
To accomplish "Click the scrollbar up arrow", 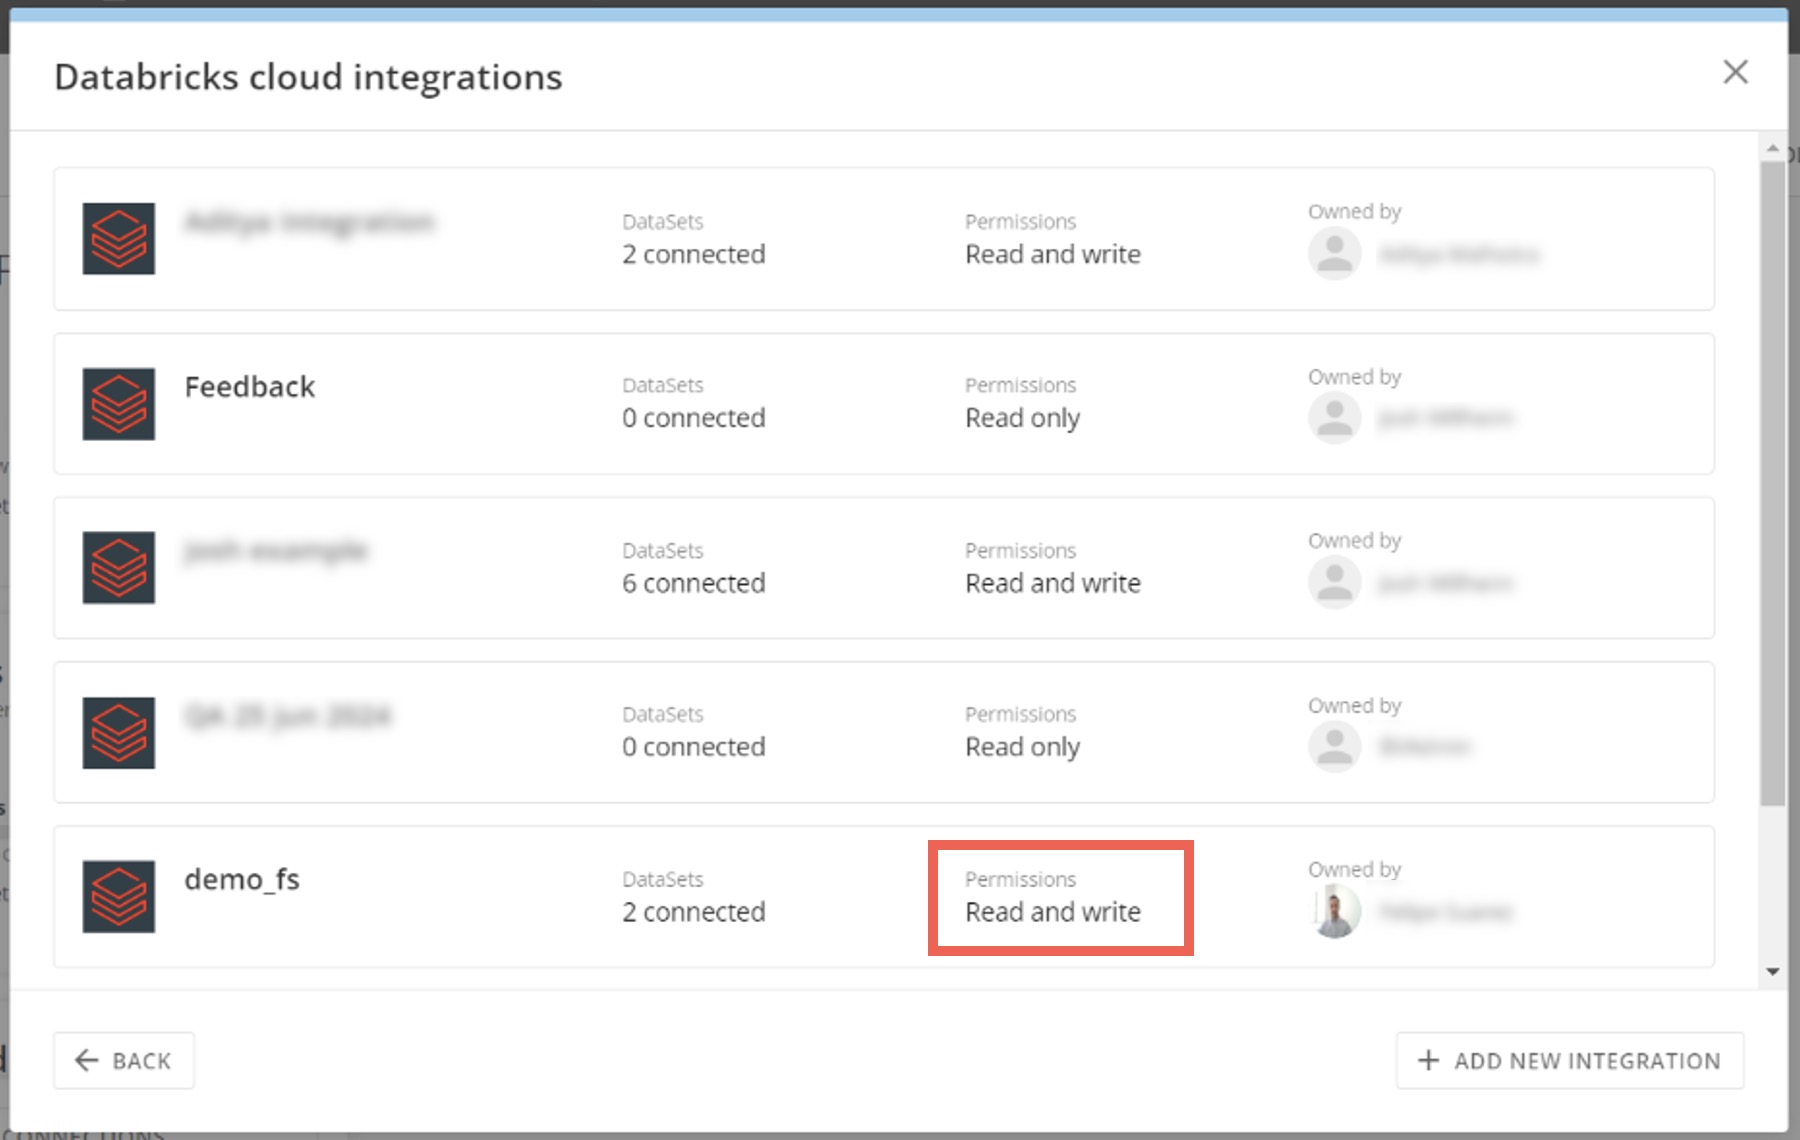I will tap(1773, 149).
